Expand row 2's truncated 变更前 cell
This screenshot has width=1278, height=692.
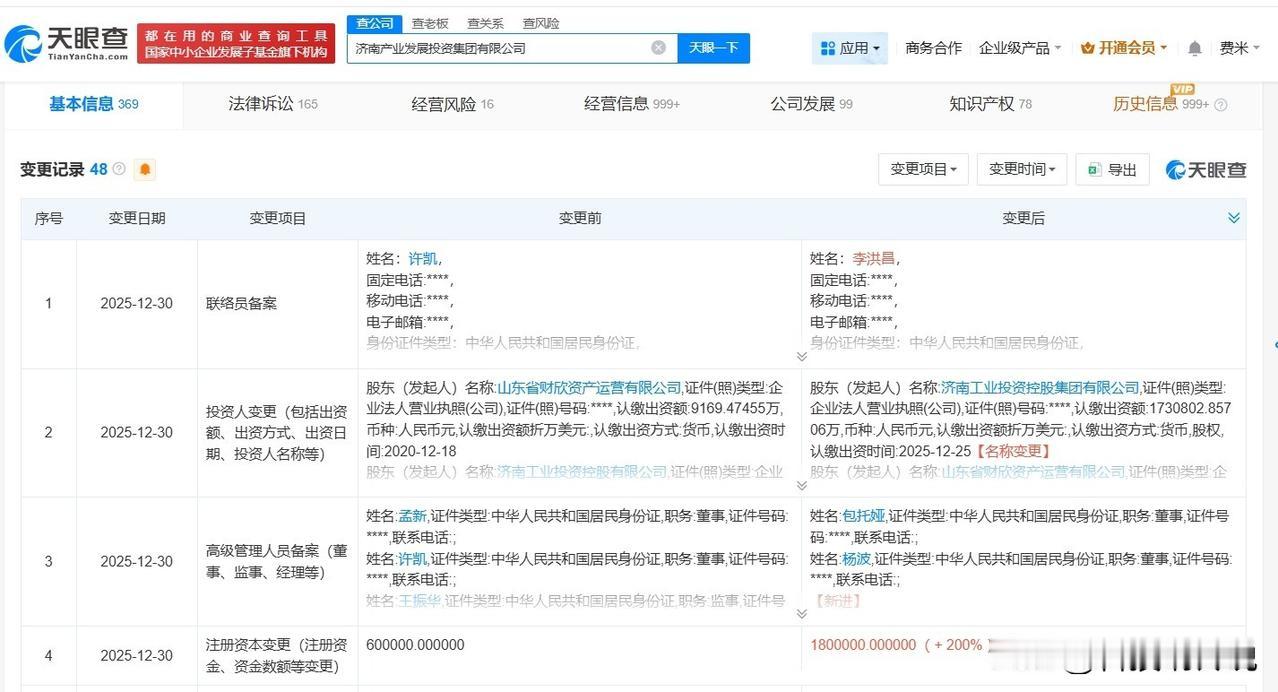click(x=800, y=484)
